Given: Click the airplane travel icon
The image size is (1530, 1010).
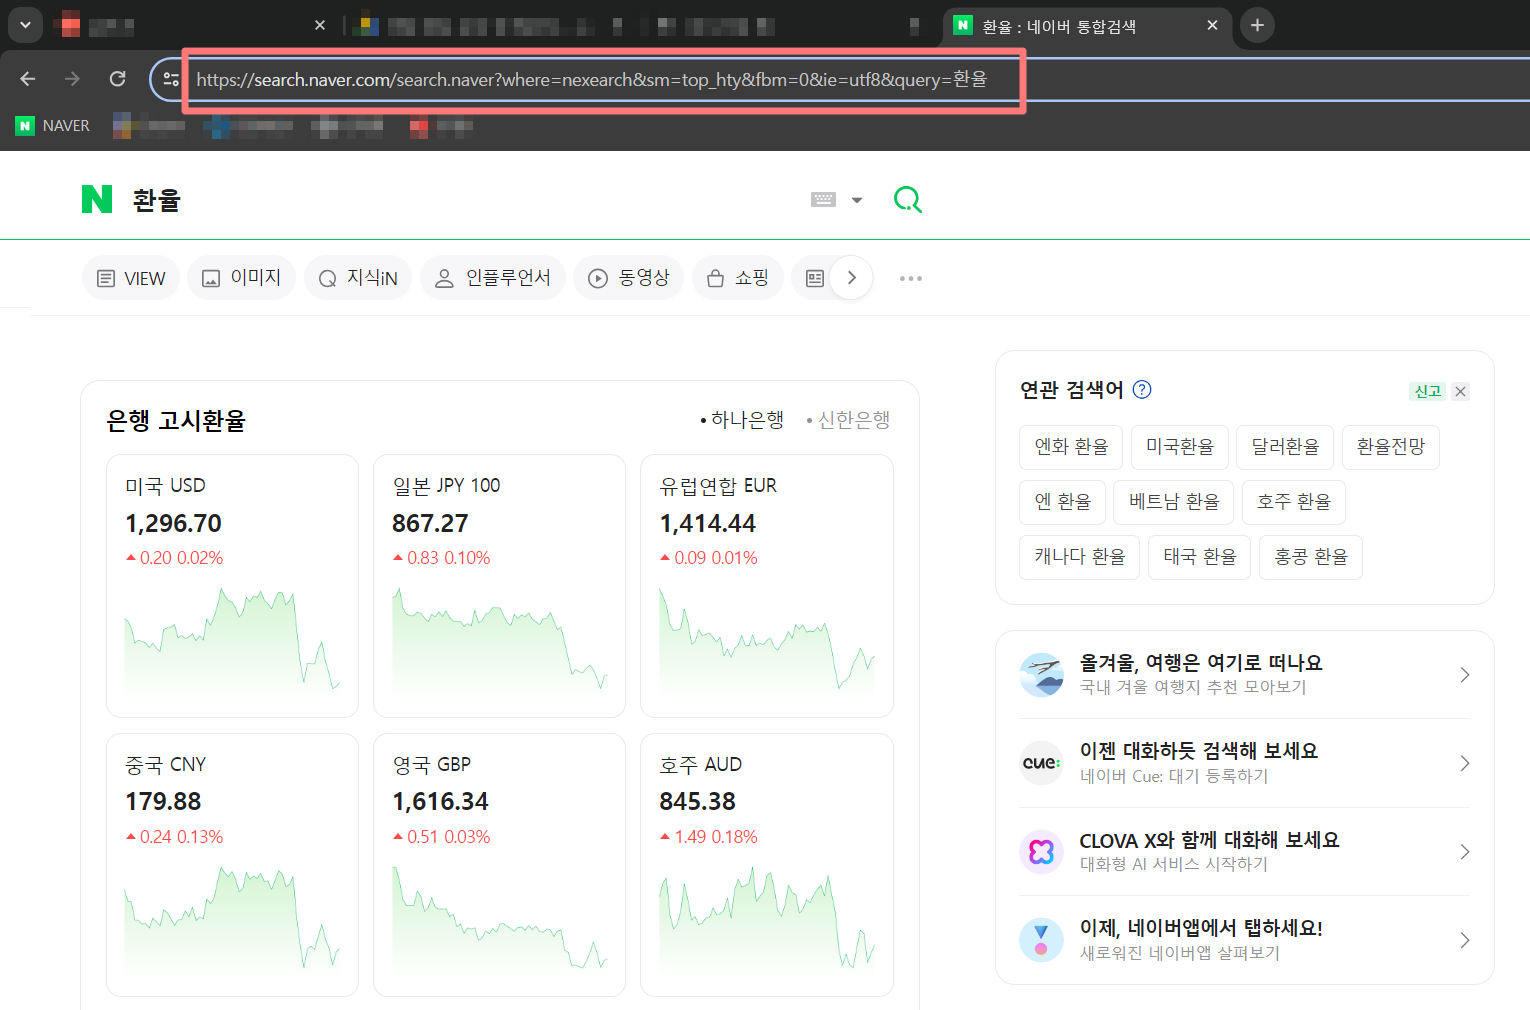Looking at the screenshot, I should tap(1041, 675).
